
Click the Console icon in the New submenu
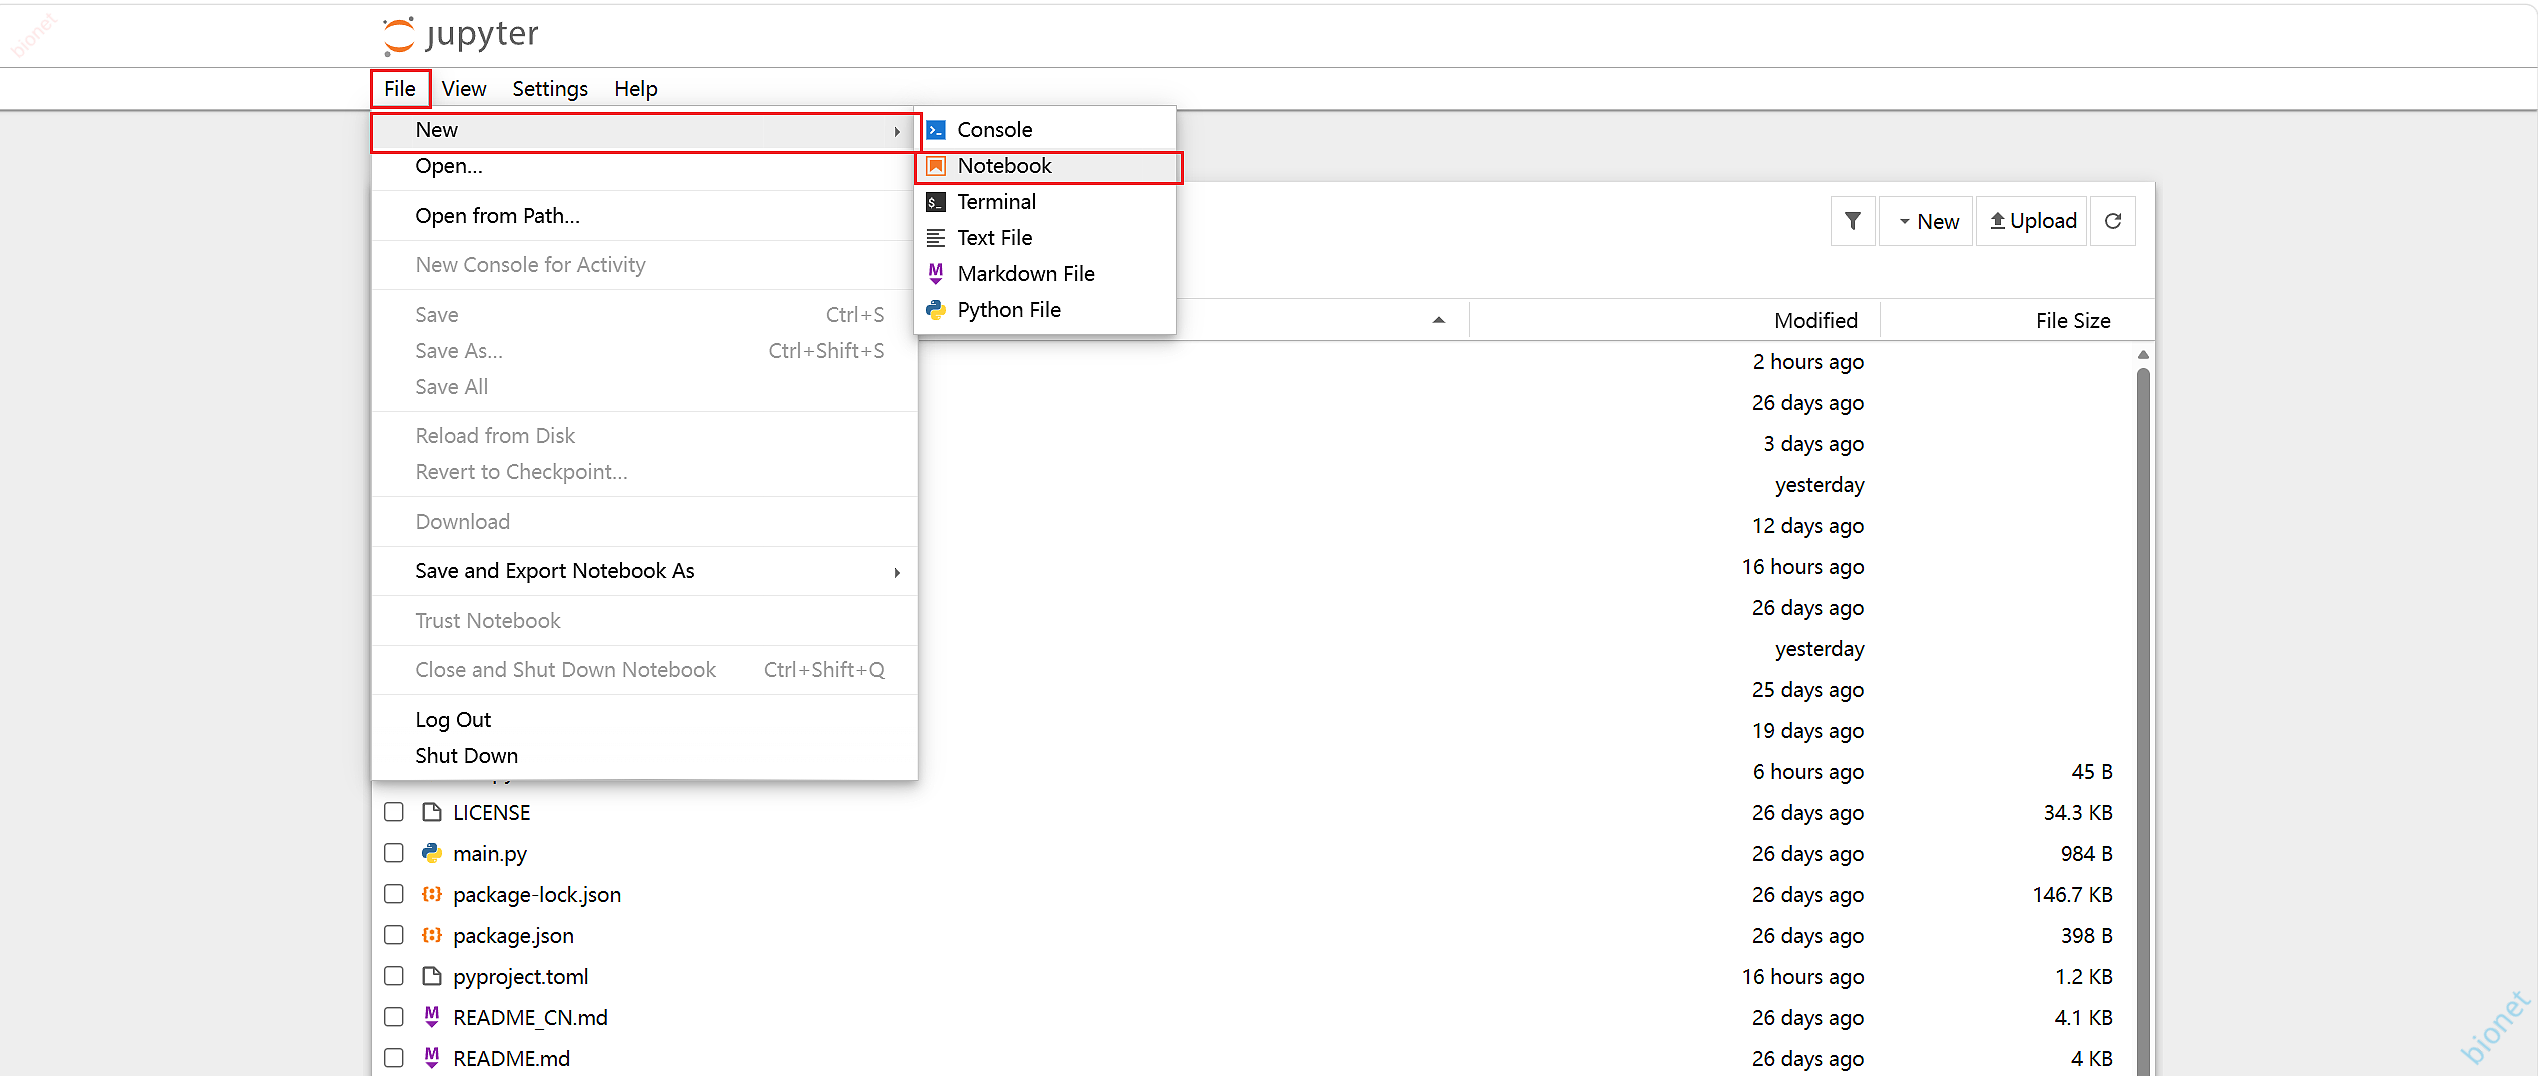936,130
